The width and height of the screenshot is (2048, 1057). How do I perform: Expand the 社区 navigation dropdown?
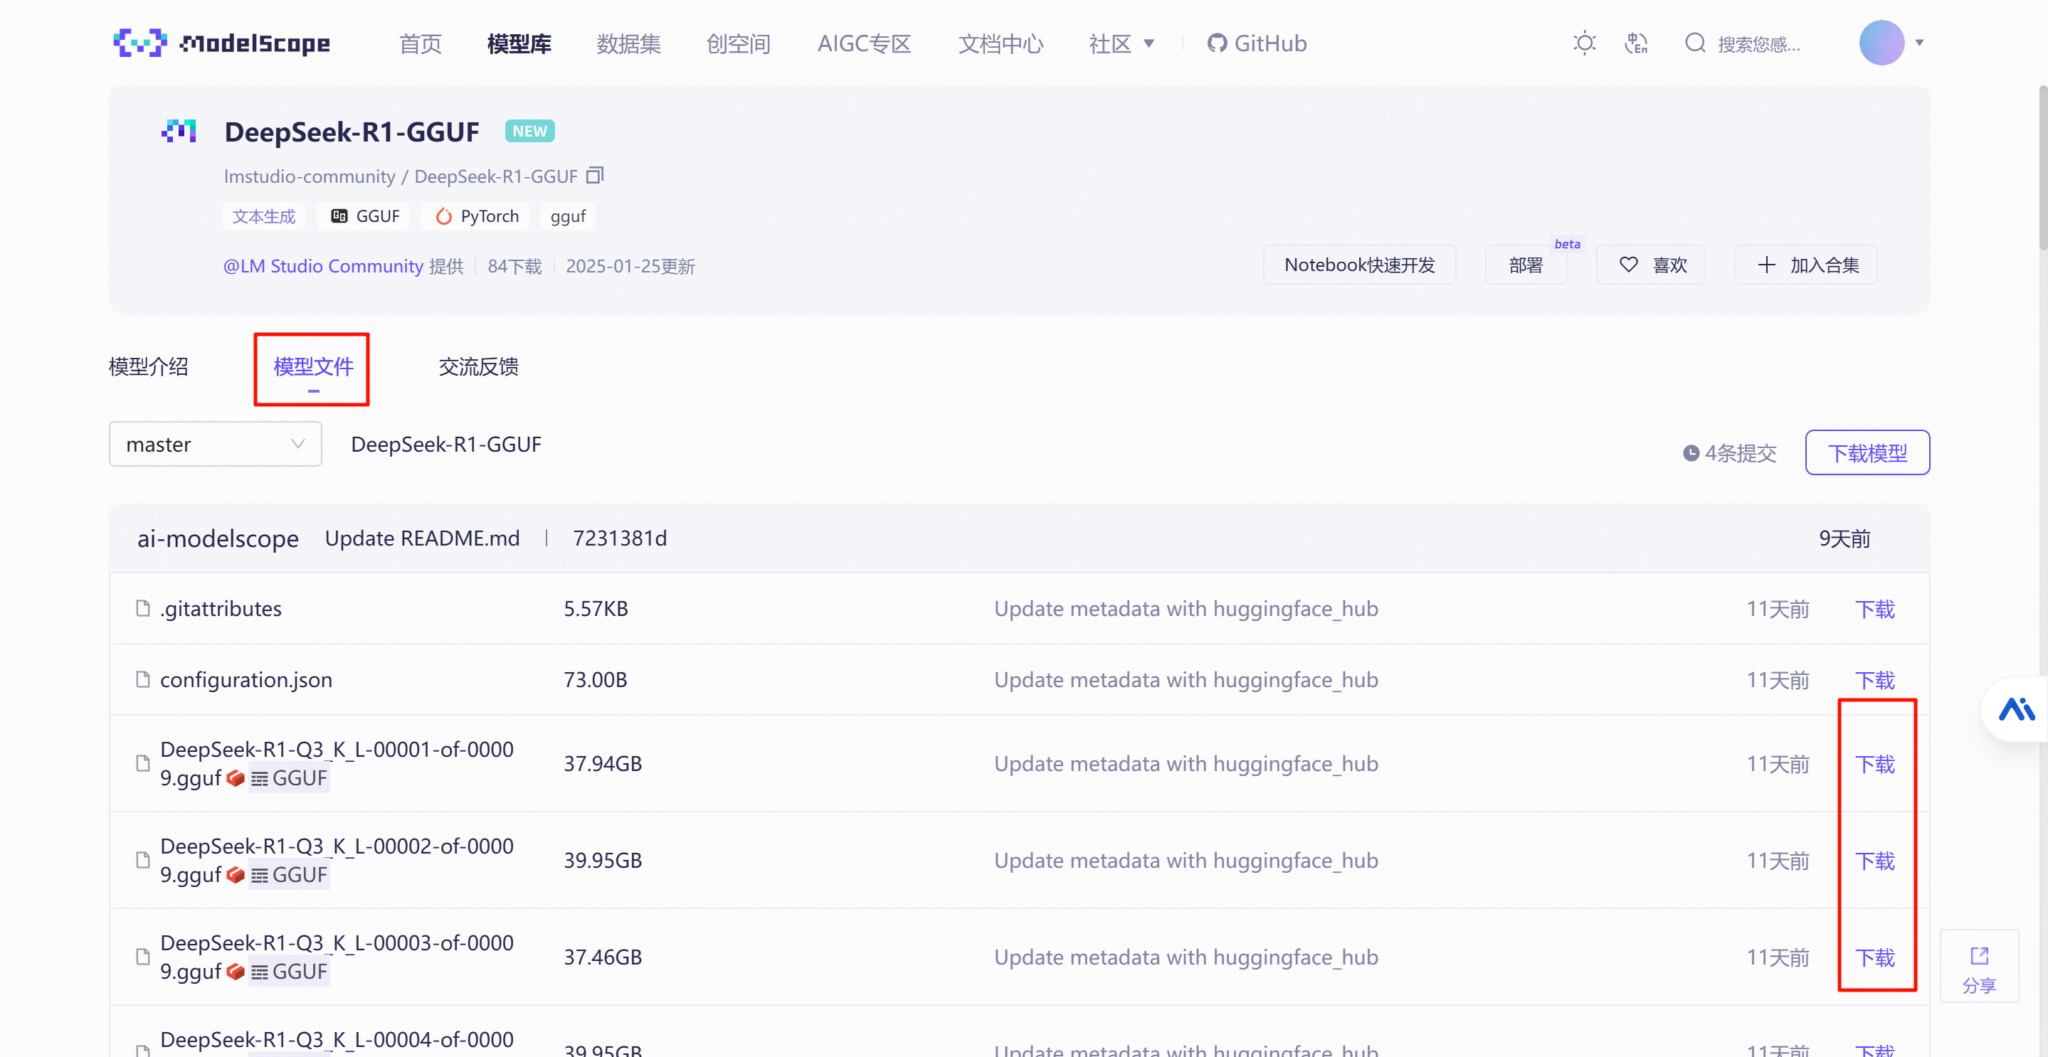(1121, 43)
